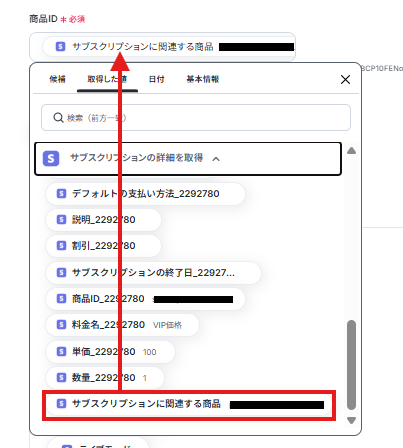The image size is (403, 448).
Task: Close the value picker popup
Action: 345,79
